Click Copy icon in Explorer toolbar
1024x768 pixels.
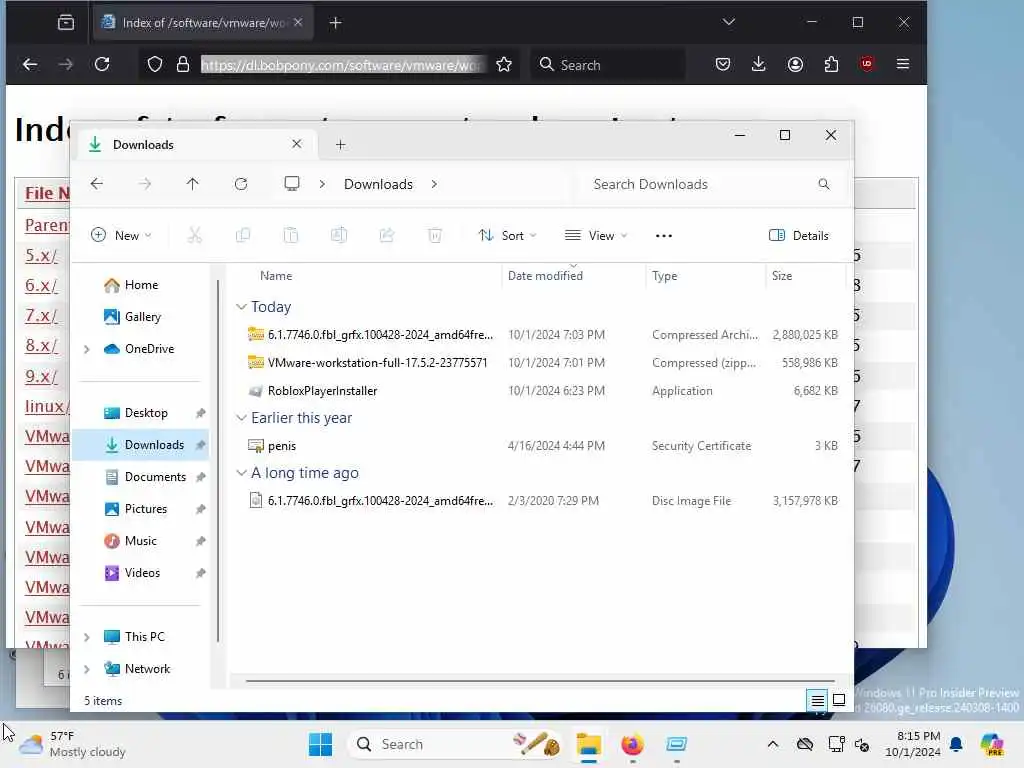243,235
